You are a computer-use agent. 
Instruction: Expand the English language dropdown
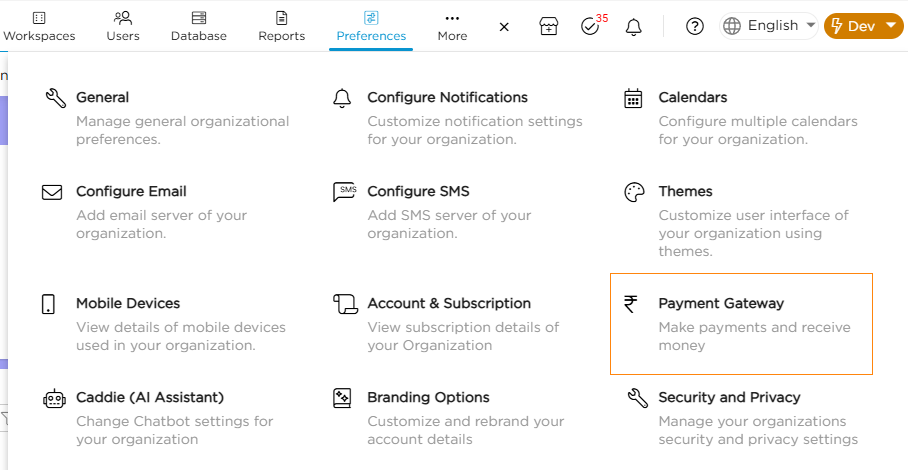tap(768, 26)
